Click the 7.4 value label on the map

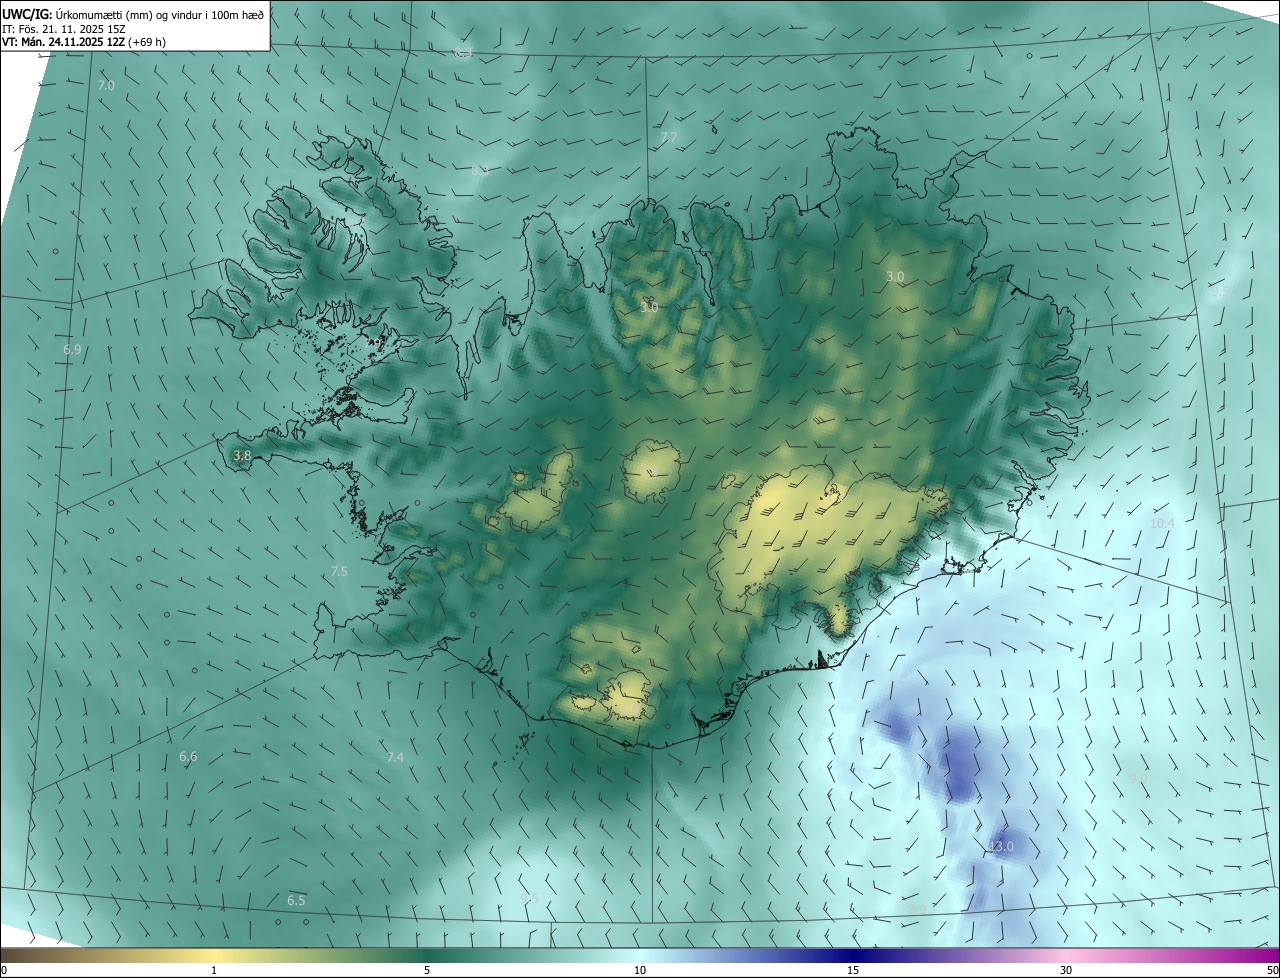click(395, 758)
